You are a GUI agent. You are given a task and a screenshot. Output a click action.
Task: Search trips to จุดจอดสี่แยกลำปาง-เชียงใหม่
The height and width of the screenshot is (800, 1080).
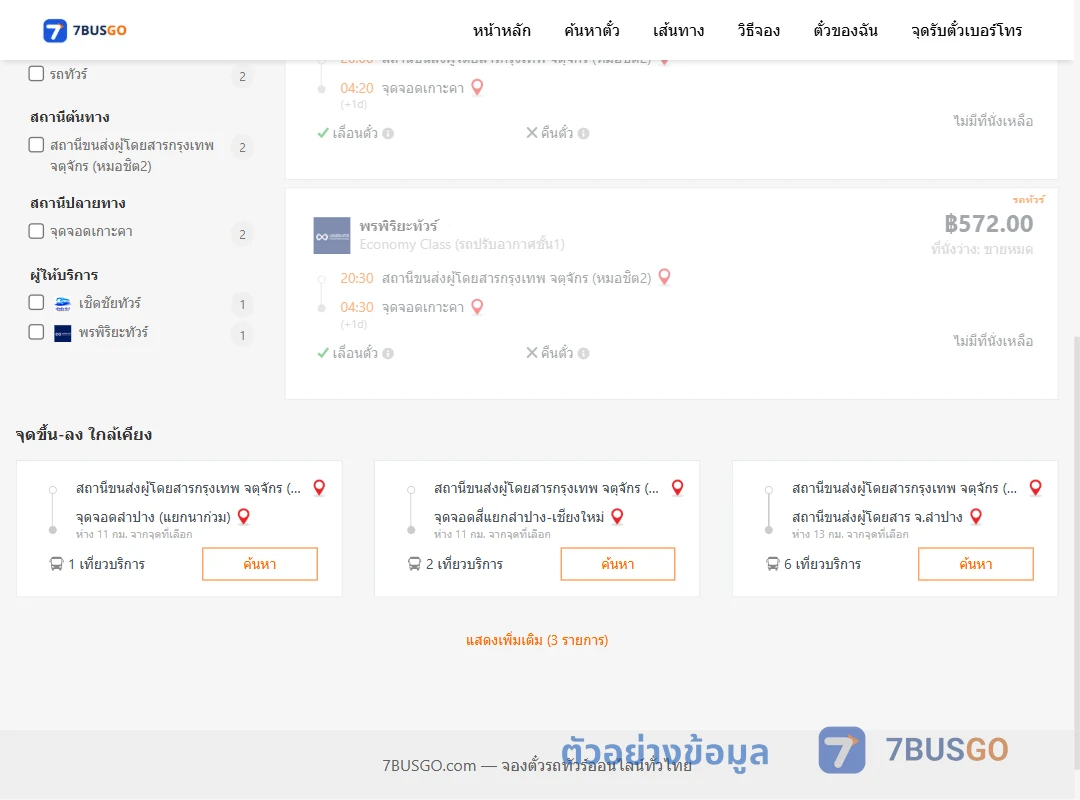(618, 564)
